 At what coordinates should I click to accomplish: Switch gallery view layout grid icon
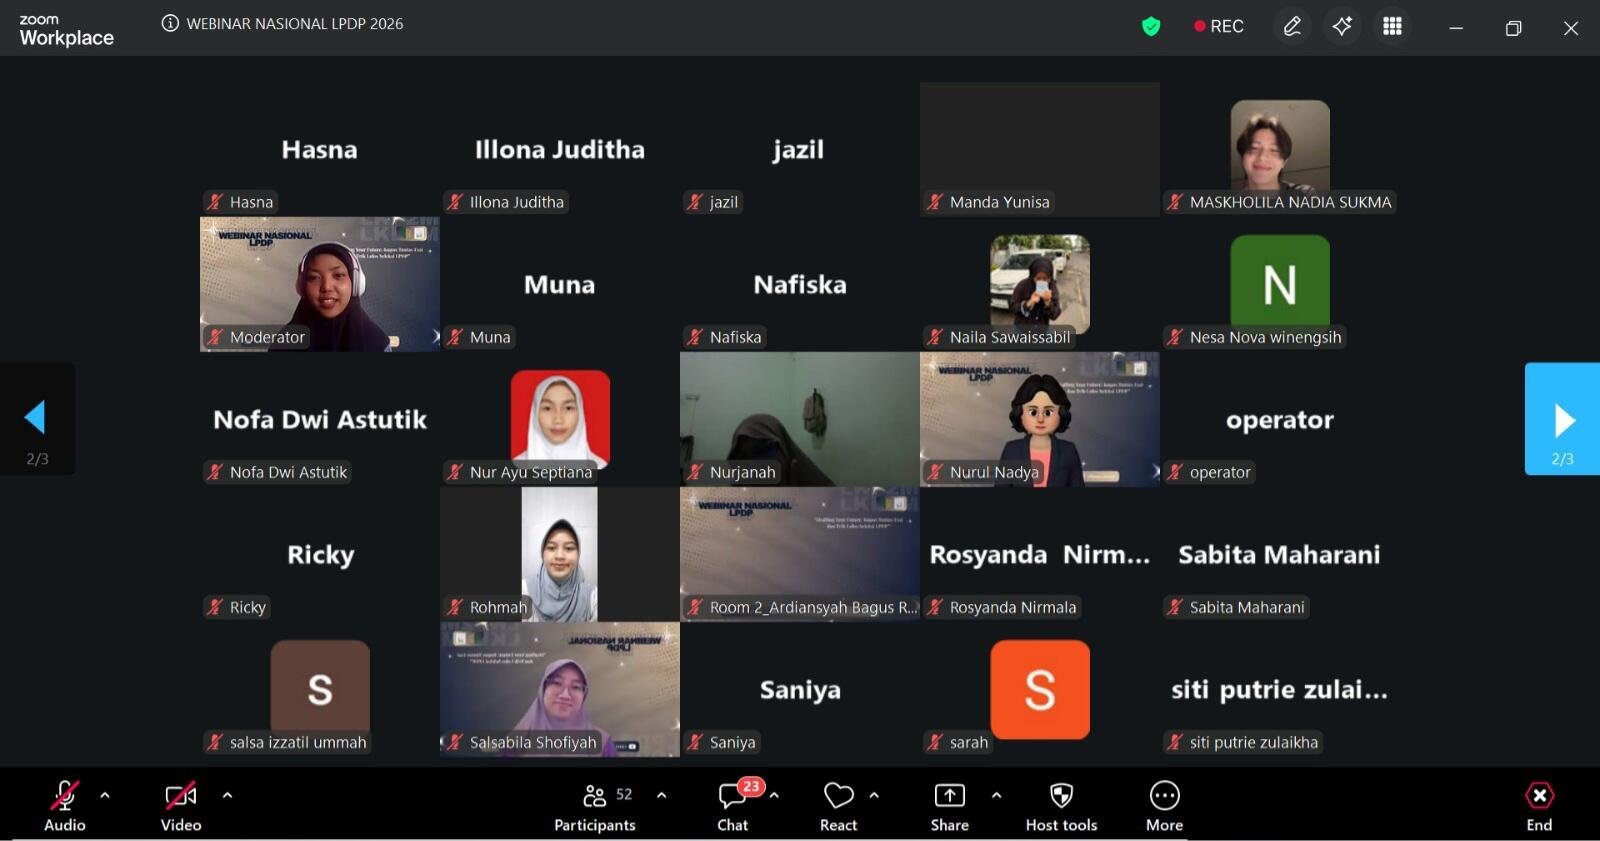pyautogui.click(x=1392, y=26)
